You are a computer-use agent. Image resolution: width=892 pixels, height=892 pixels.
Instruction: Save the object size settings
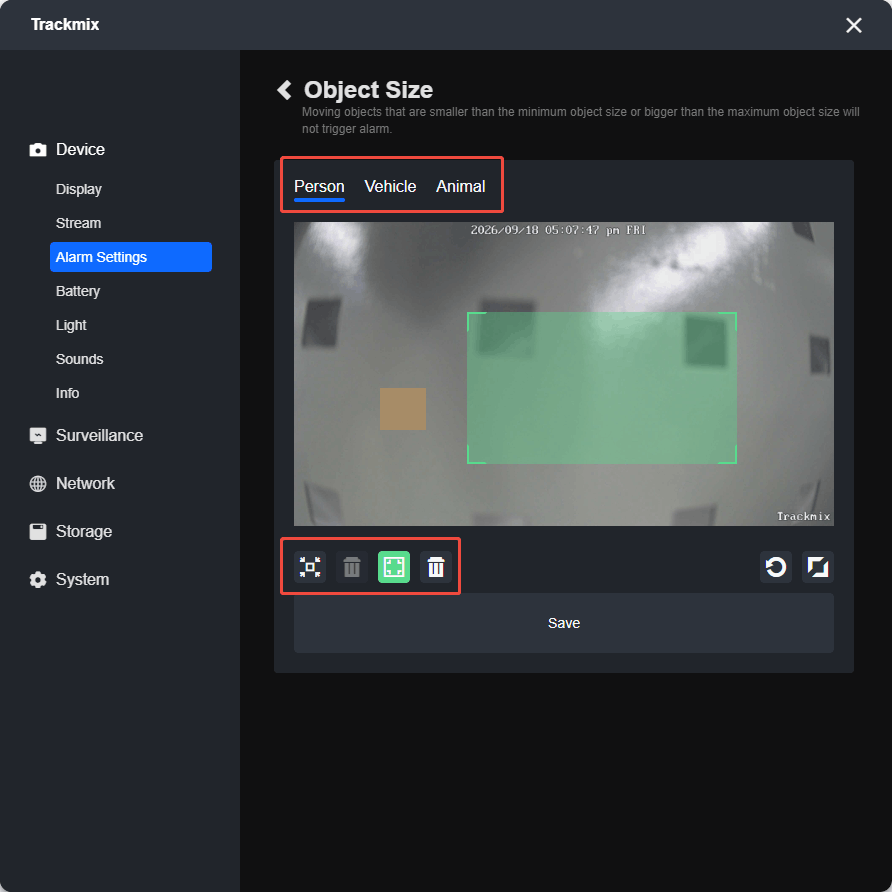point(564,623)
